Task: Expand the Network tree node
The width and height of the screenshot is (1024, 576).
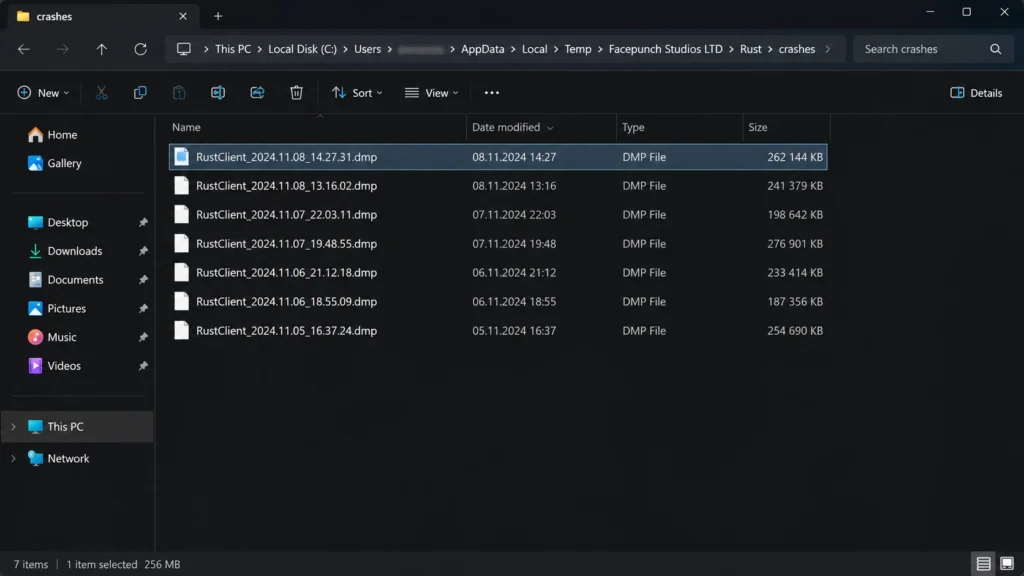Action: (x=13, y=458)
